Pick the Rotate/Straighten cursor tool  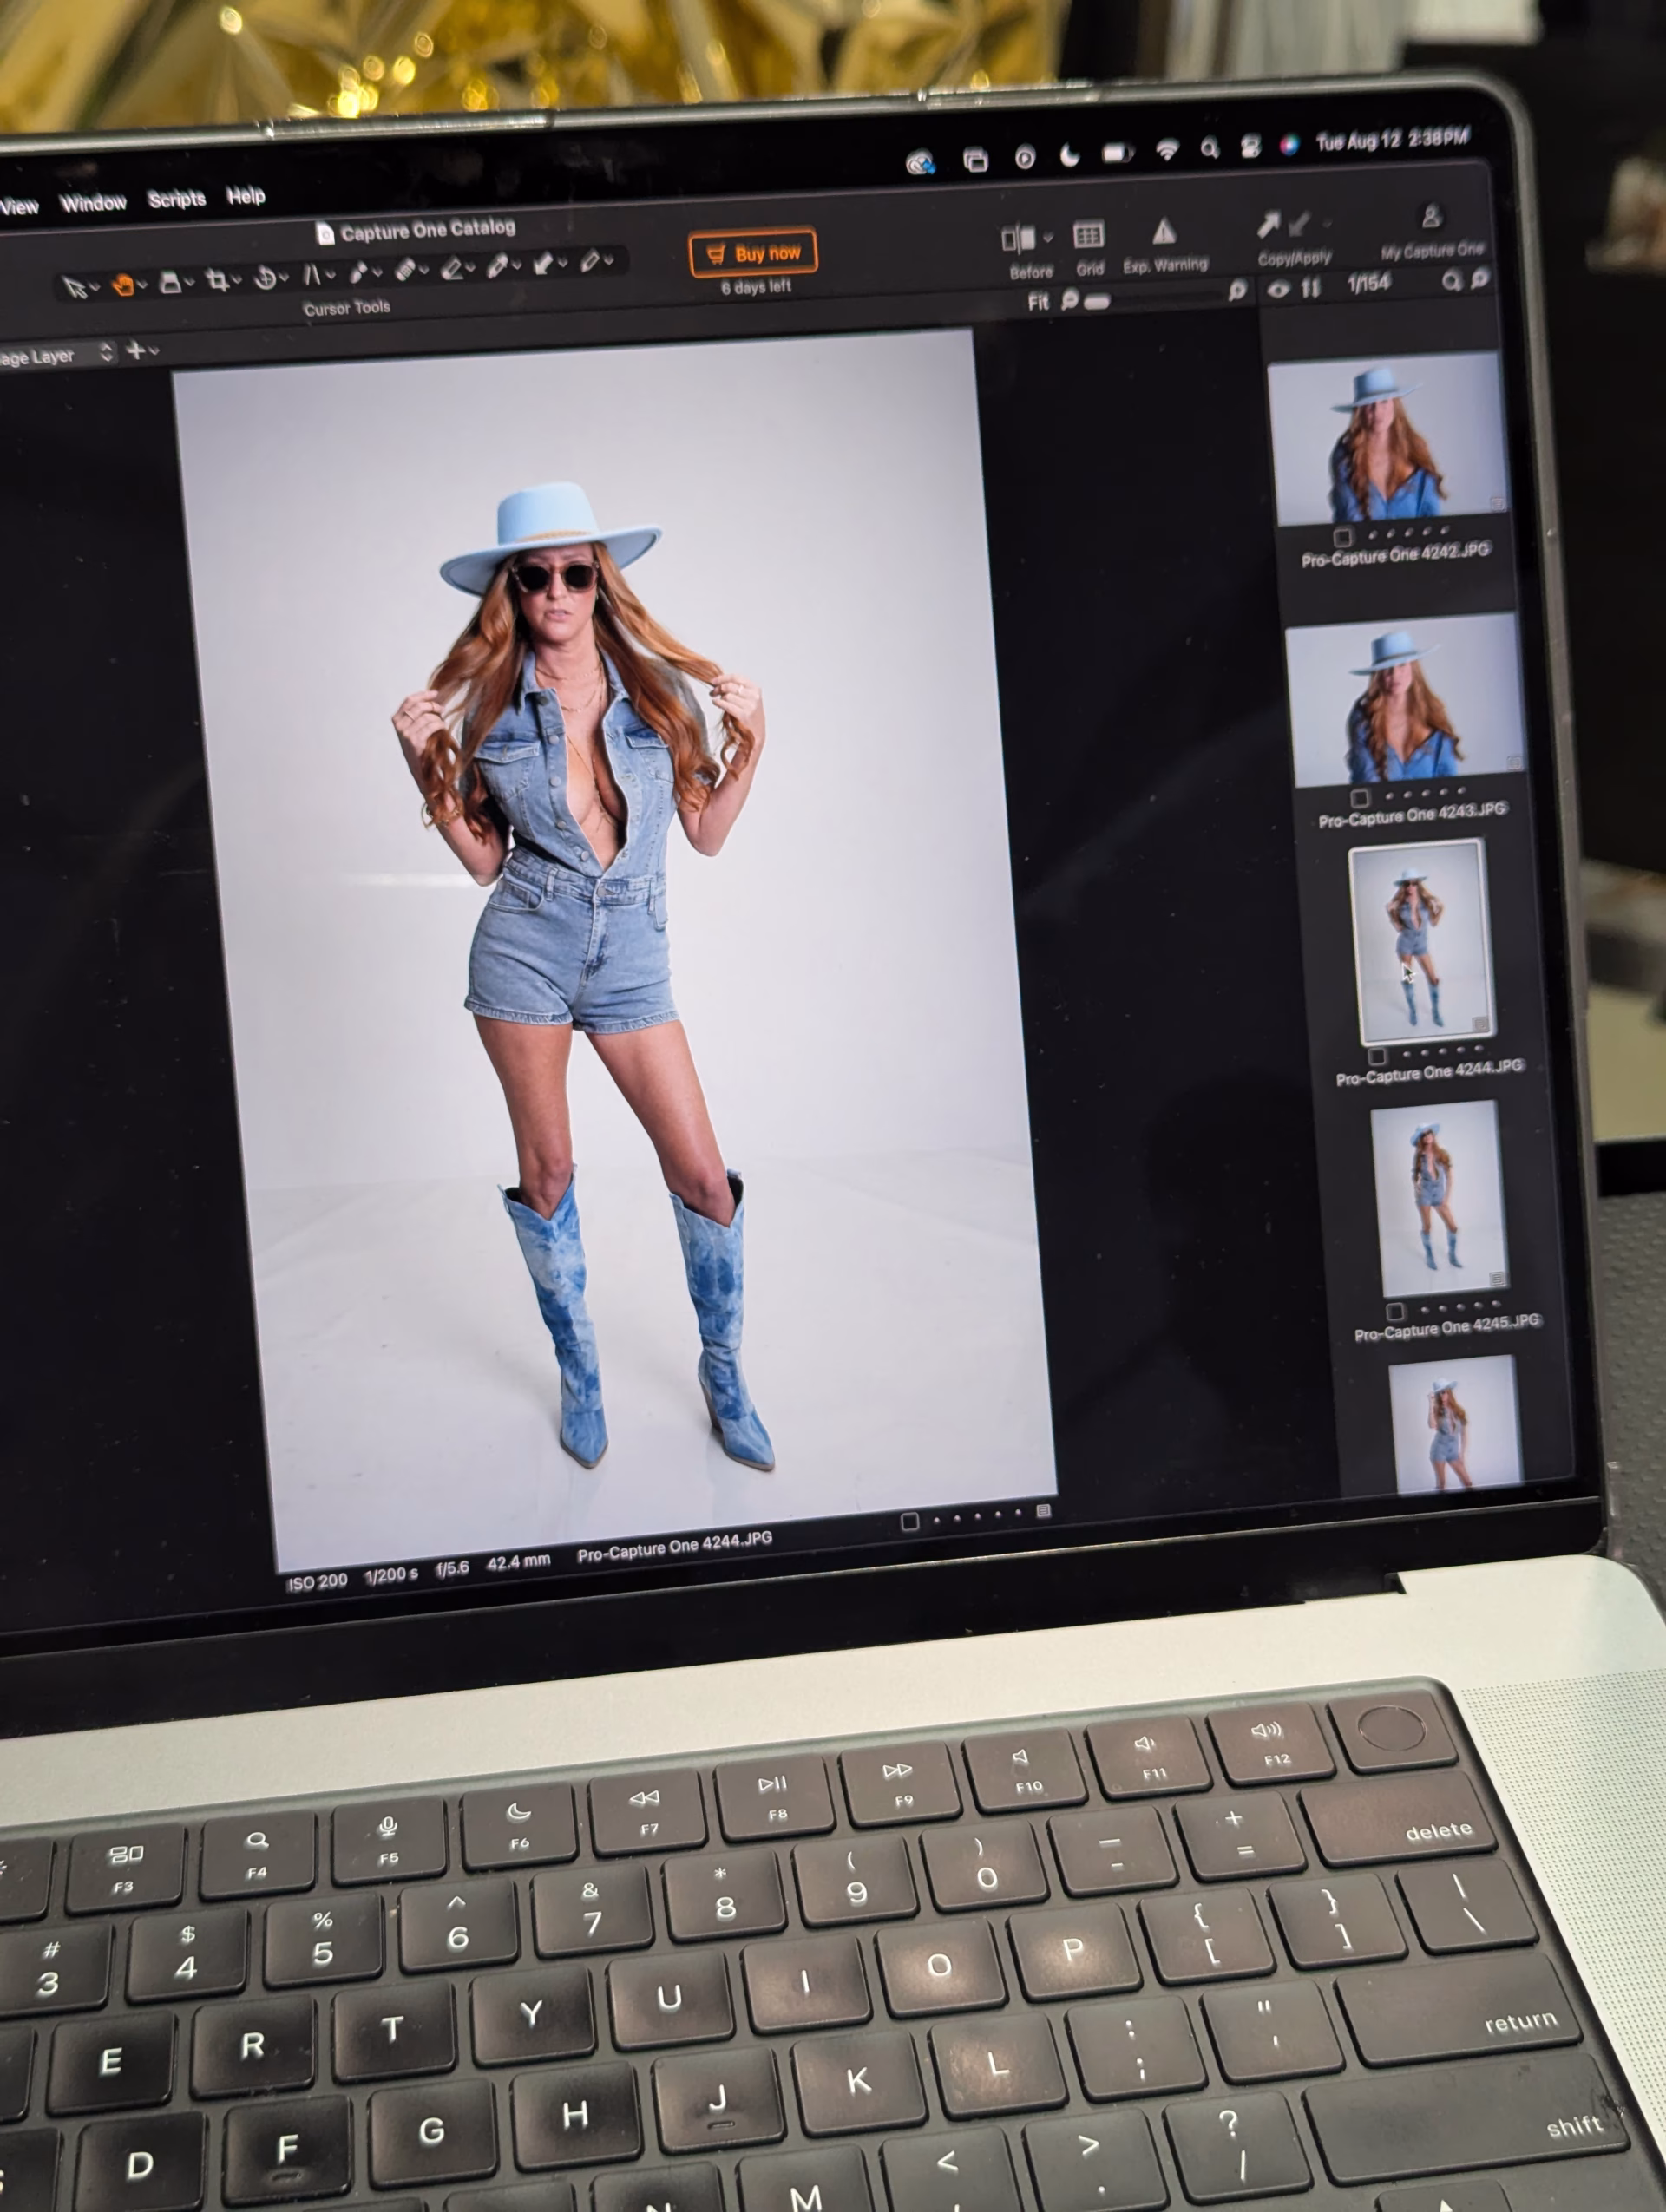click(265, 278)
